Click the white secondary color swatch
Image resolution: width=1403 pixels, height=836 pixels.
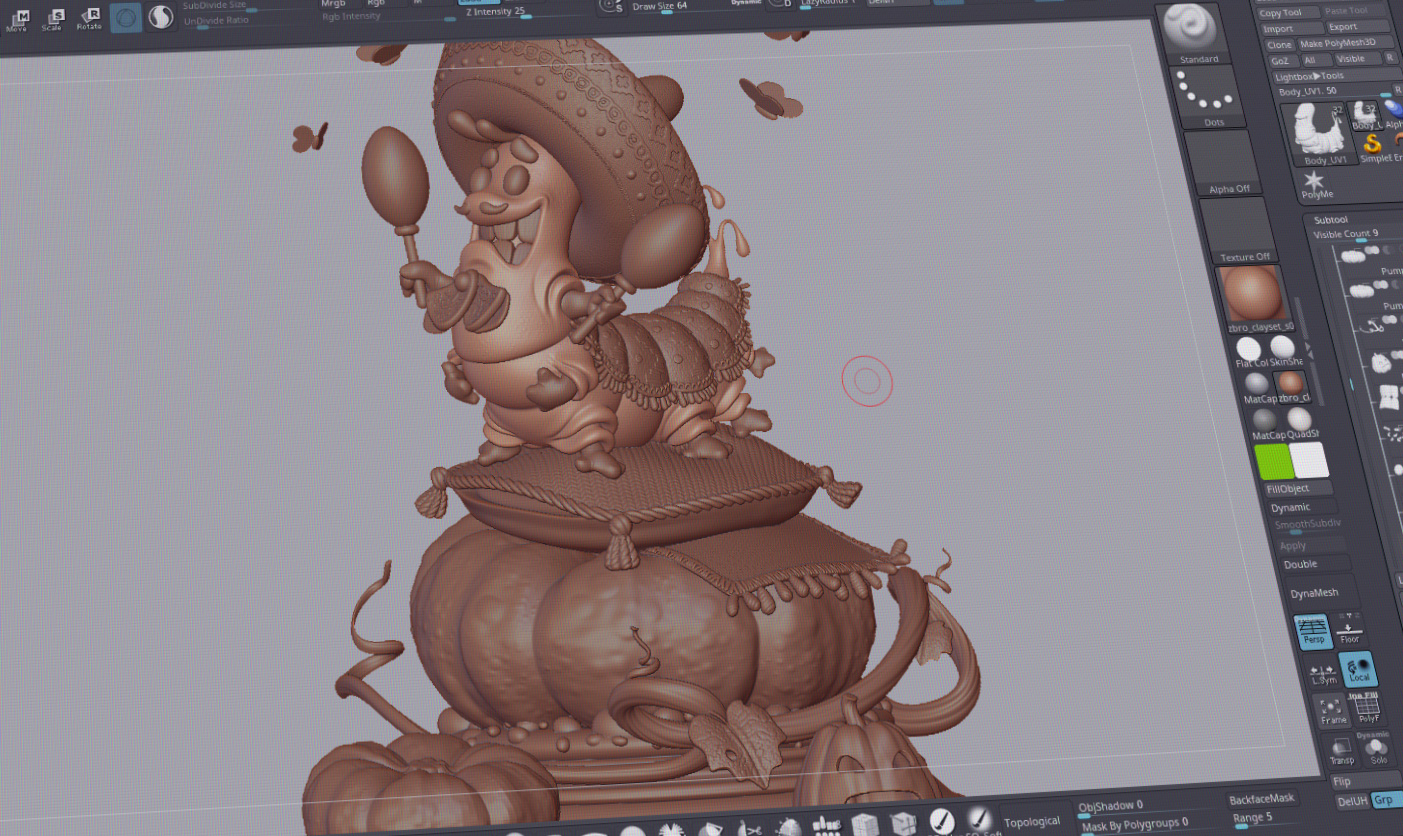(x=1310, y=460)
